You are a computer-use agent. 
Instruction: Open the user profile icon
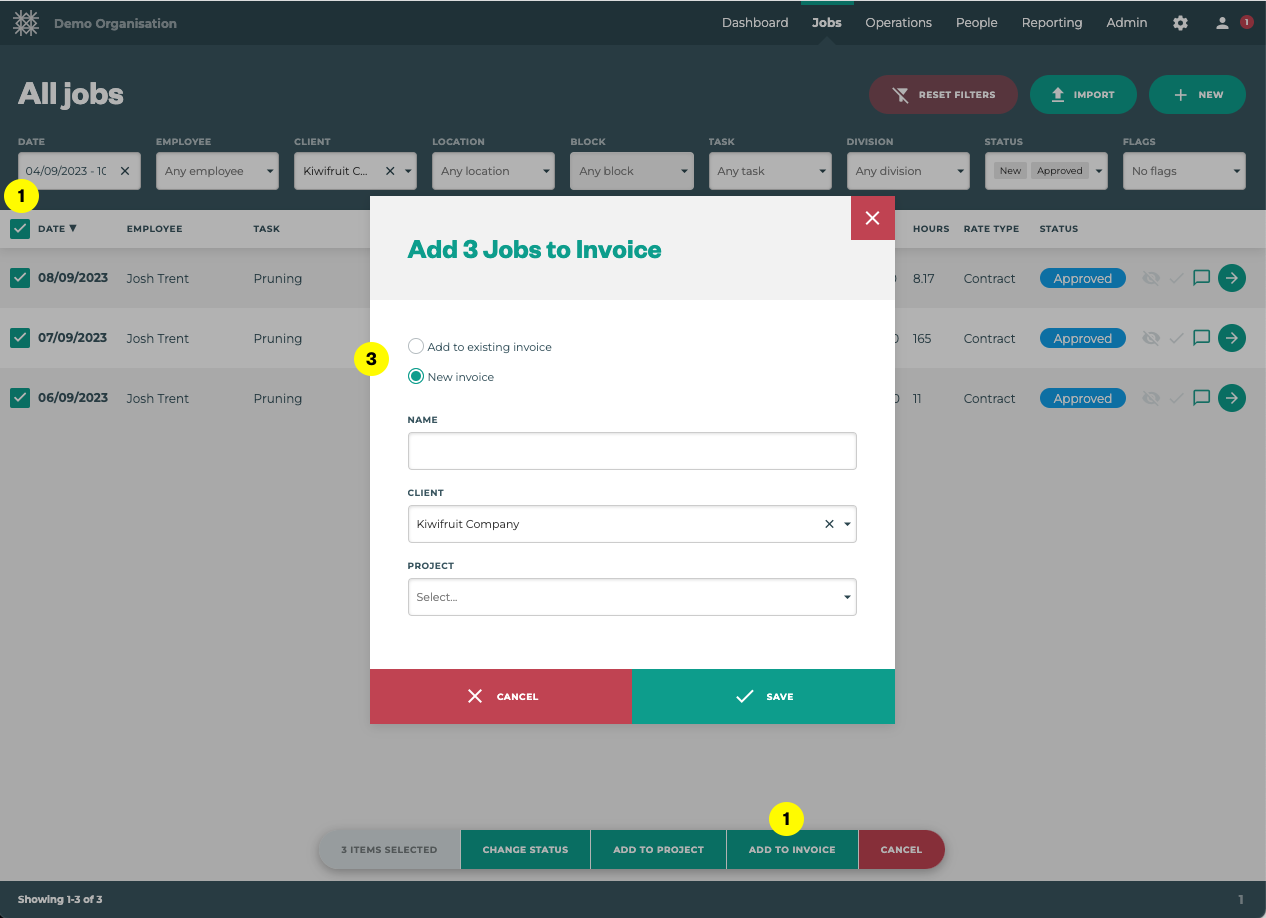point(1221,23)
